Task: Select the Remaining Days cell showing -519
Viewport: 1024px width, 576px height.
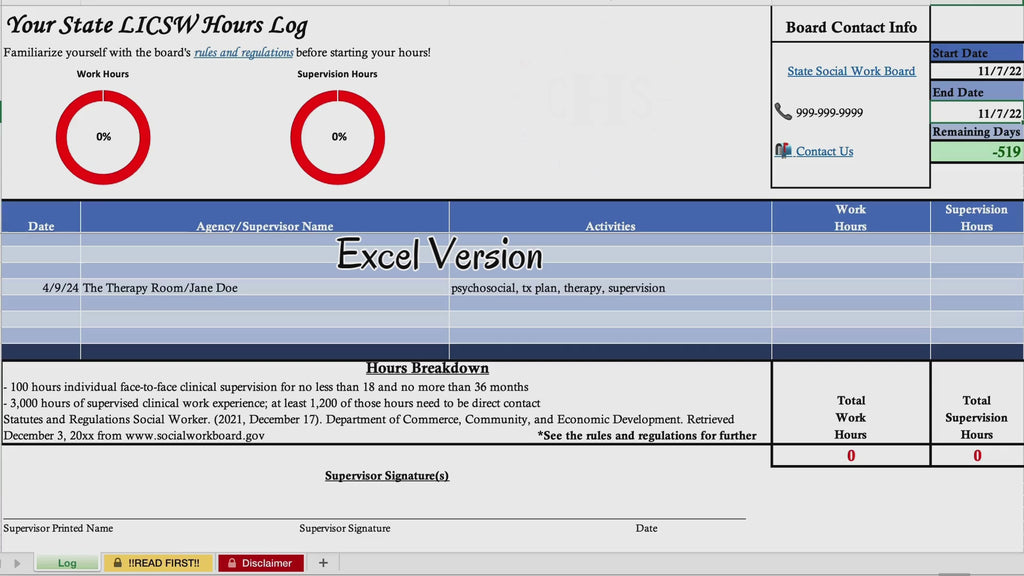Action: (977, 152)
